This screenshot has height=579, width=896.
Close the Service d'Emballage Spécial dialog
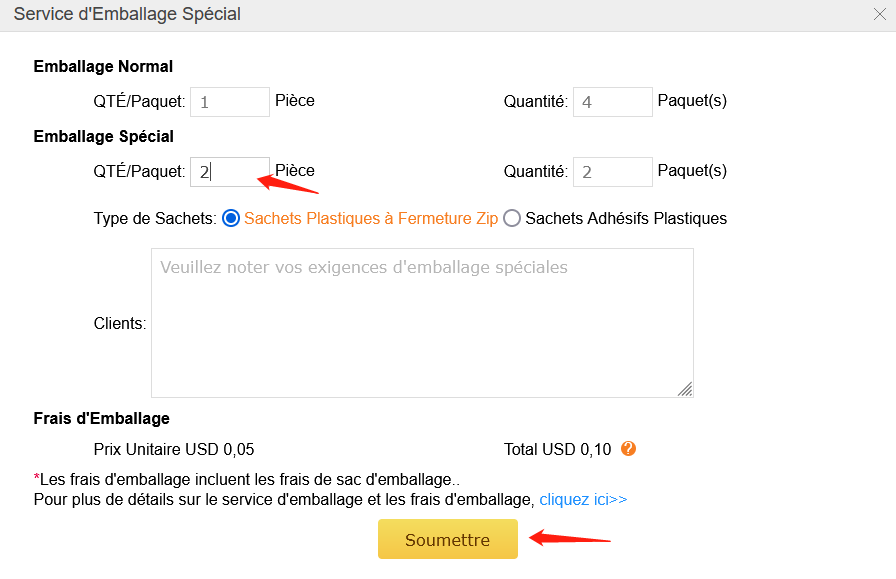point(879,14)
